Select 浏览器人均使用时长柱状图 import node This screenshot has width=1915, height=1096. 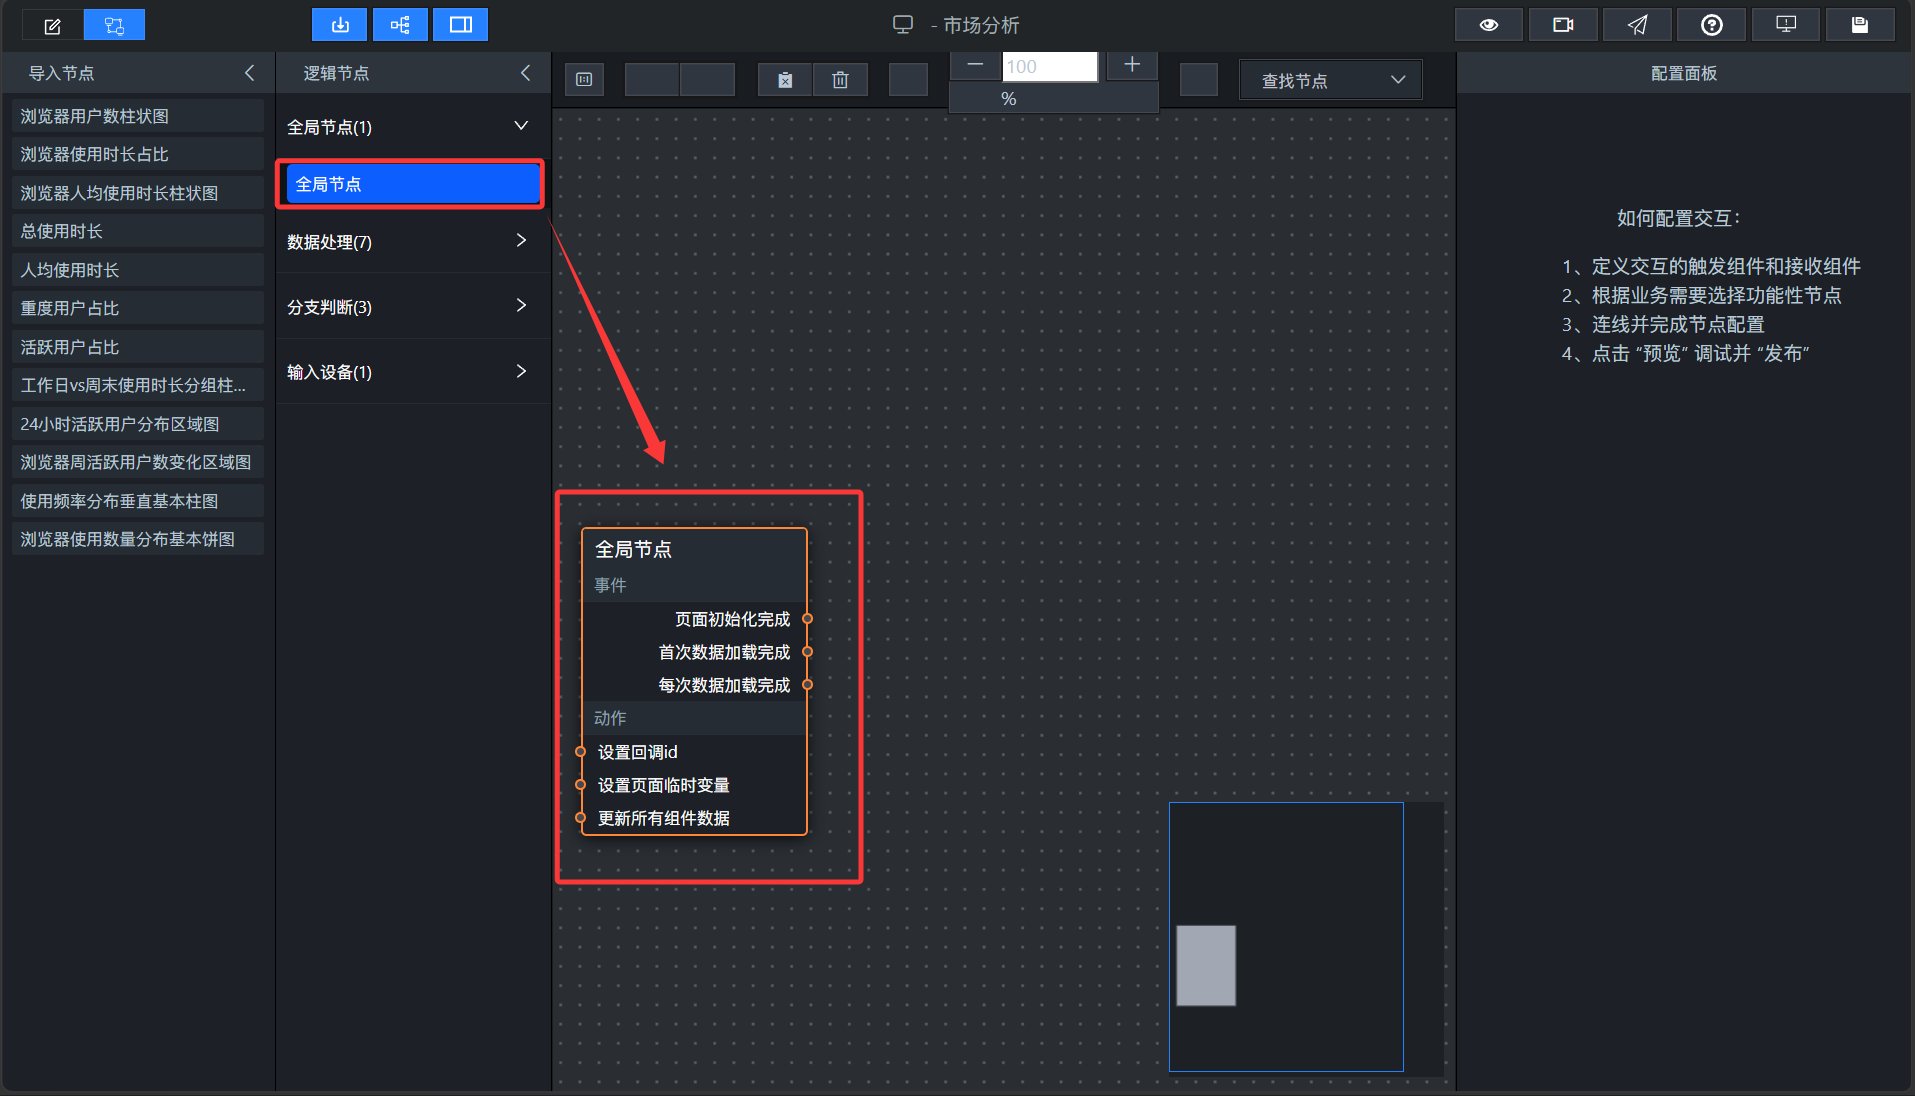(138, 193)
